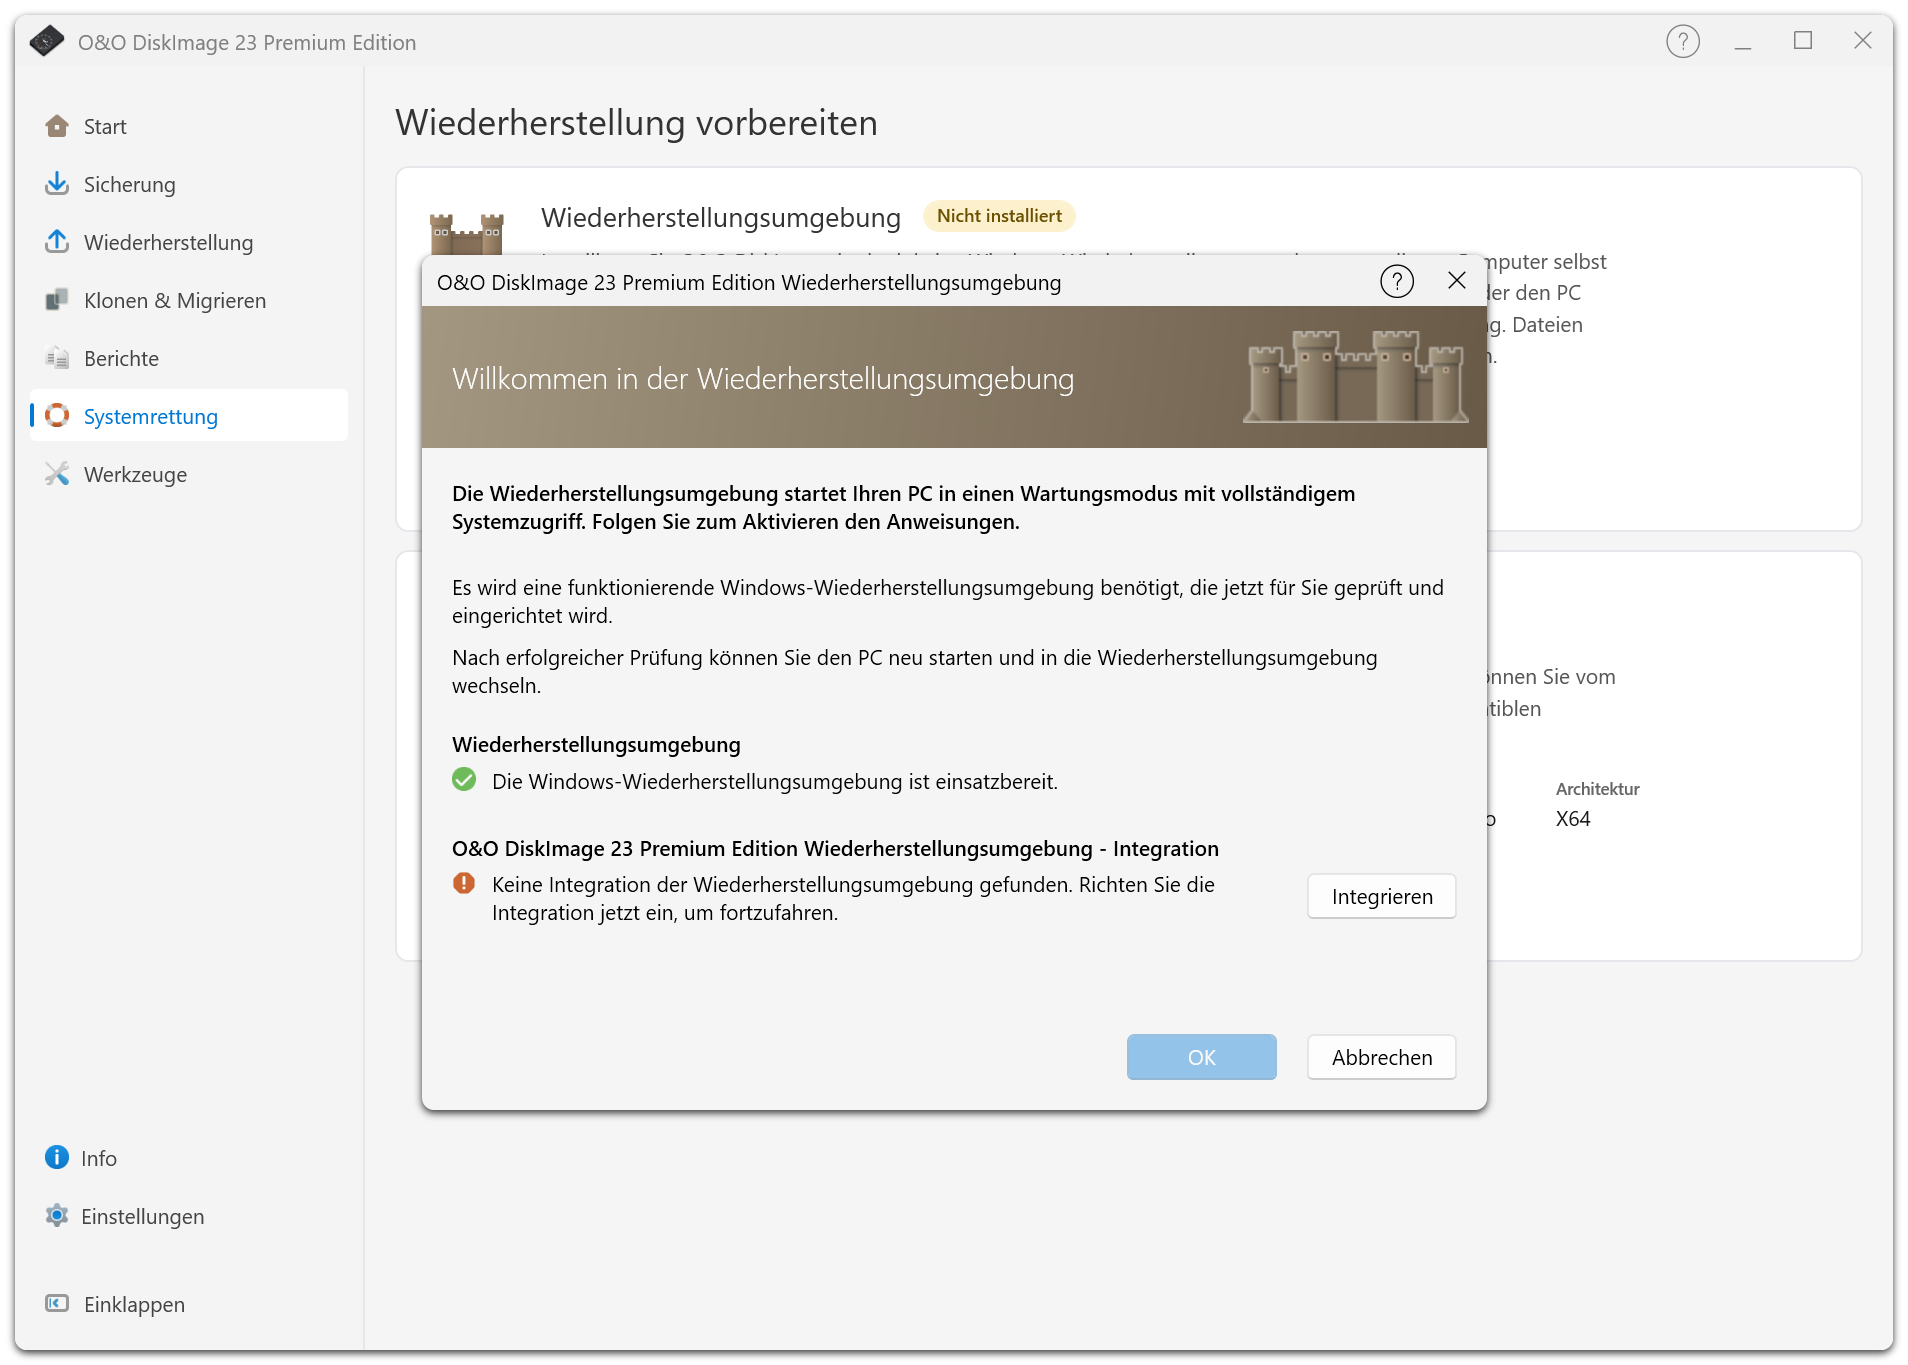
Task: Confirm with the OK button
Action: 1202,1058
